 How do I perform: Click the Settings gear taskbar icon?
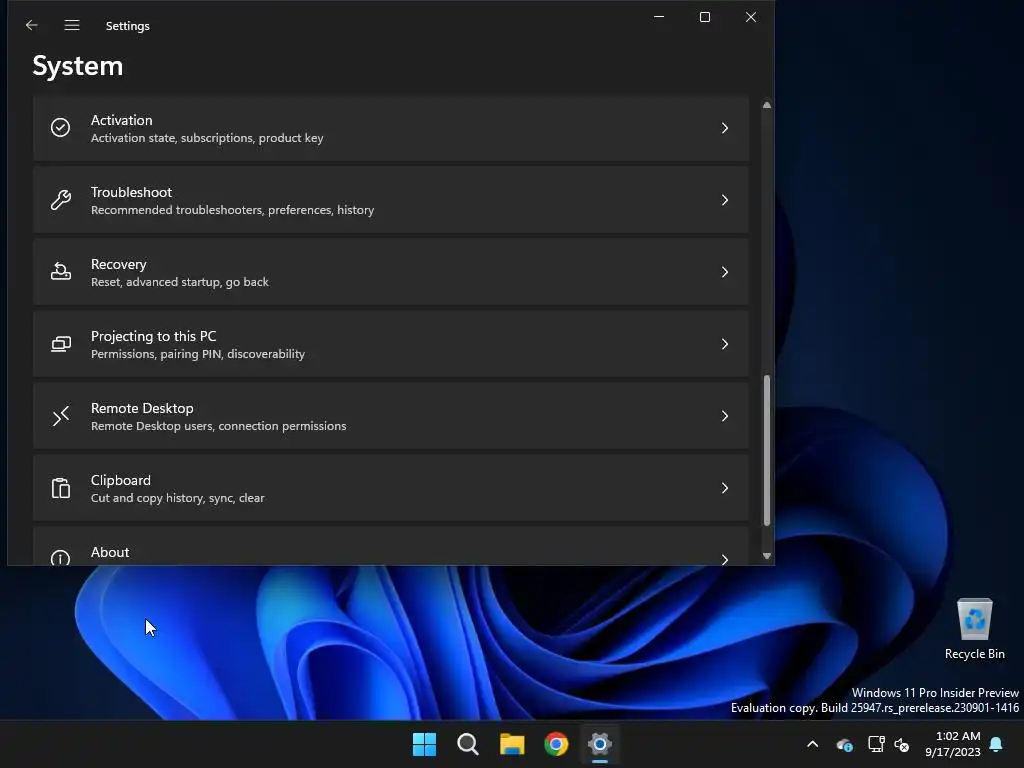[600, 744]
